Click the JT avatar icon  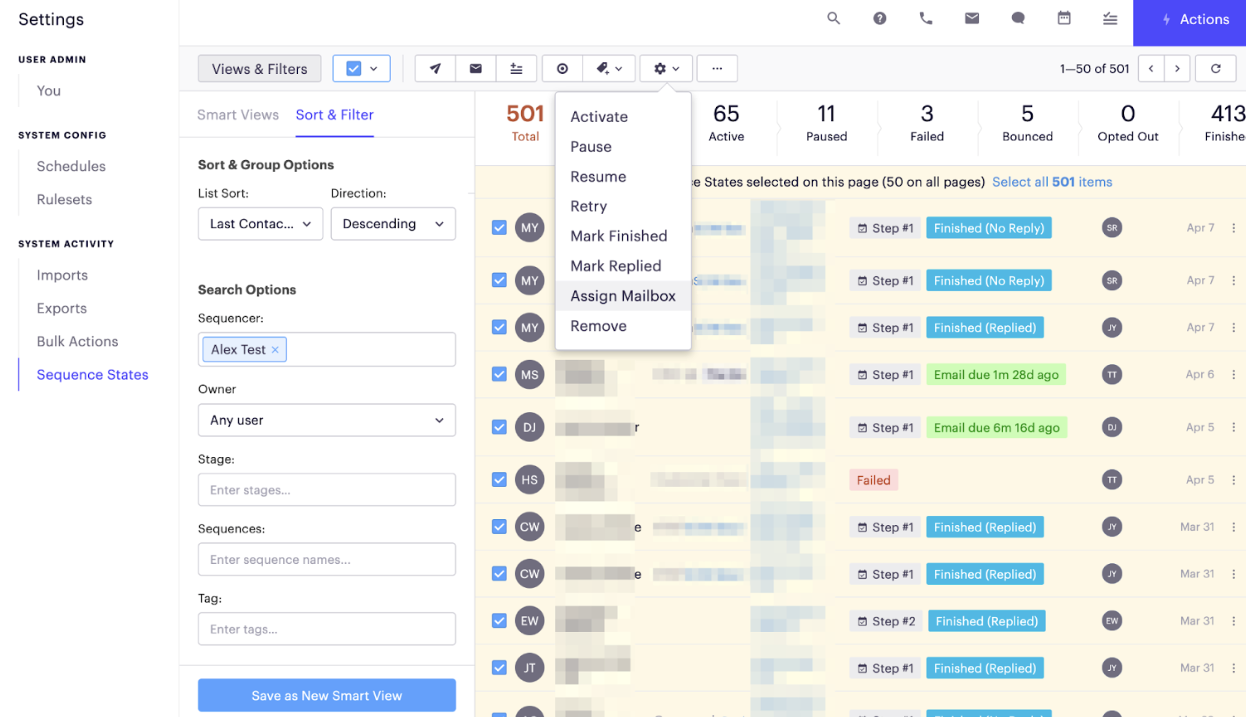point(530,668)
